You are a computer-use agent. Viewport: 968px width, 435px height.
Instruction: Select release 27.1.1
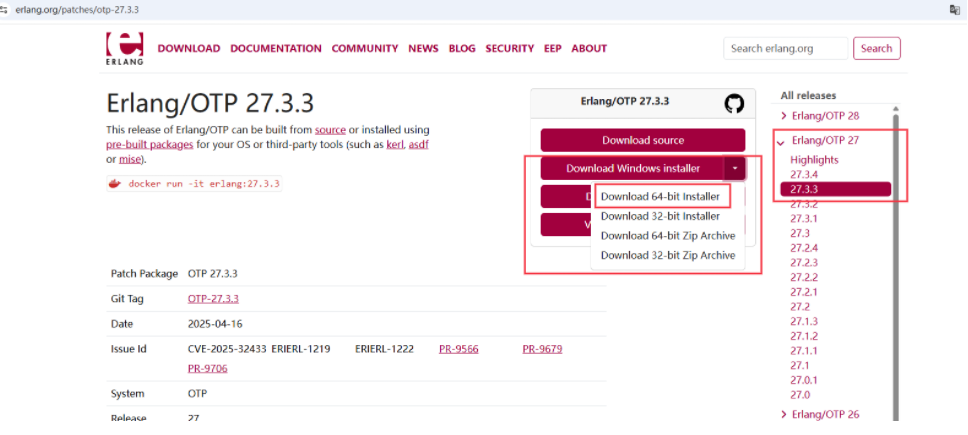804,350
